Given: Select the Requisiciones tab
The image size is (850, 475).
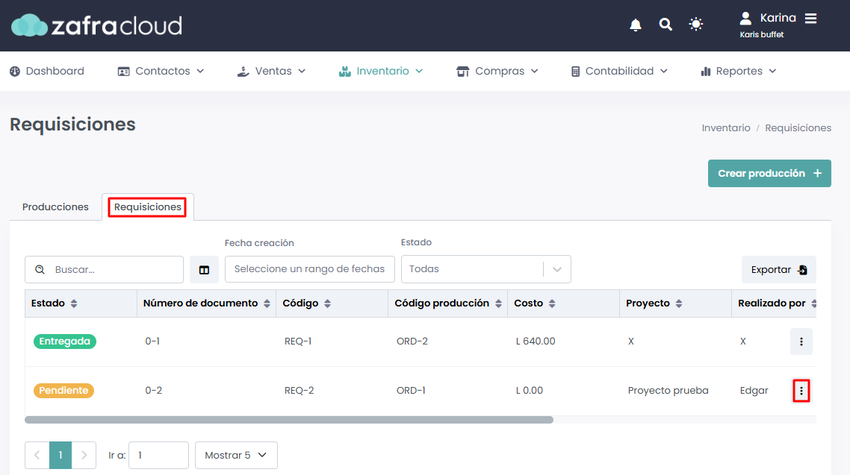Looking at the screenshot, I should click(147, 207).
